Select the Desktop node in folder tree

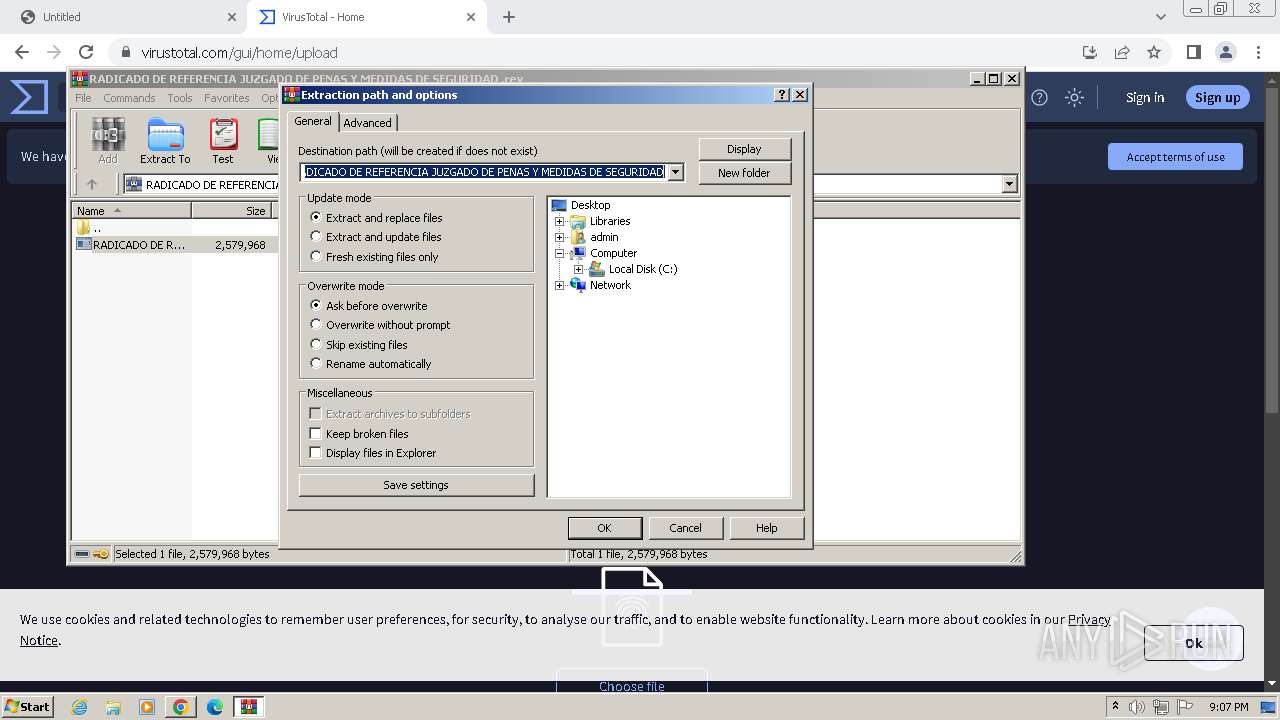581,205
